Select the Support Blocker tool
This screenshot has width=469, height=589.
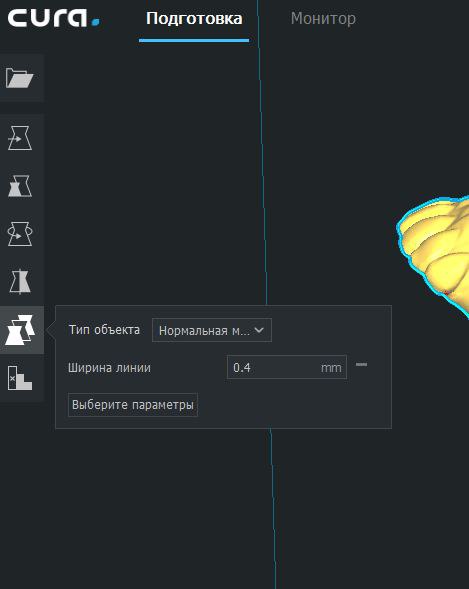[20, 378]
